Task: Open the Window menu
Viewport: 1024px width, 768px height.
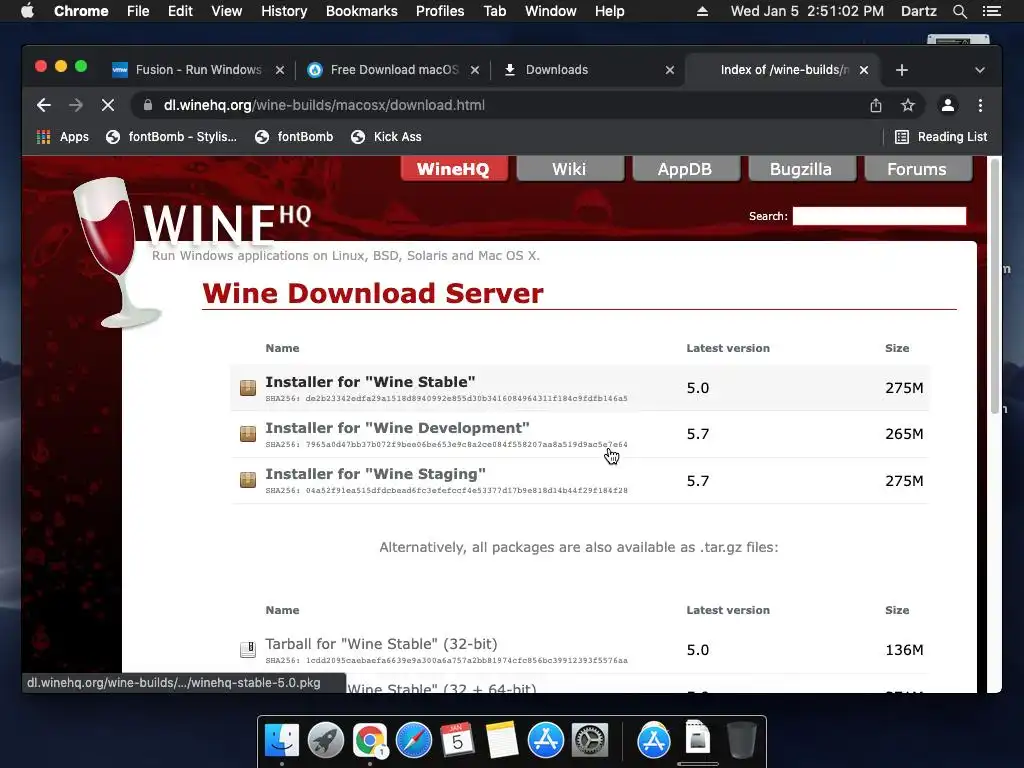Action: point(551,11)
